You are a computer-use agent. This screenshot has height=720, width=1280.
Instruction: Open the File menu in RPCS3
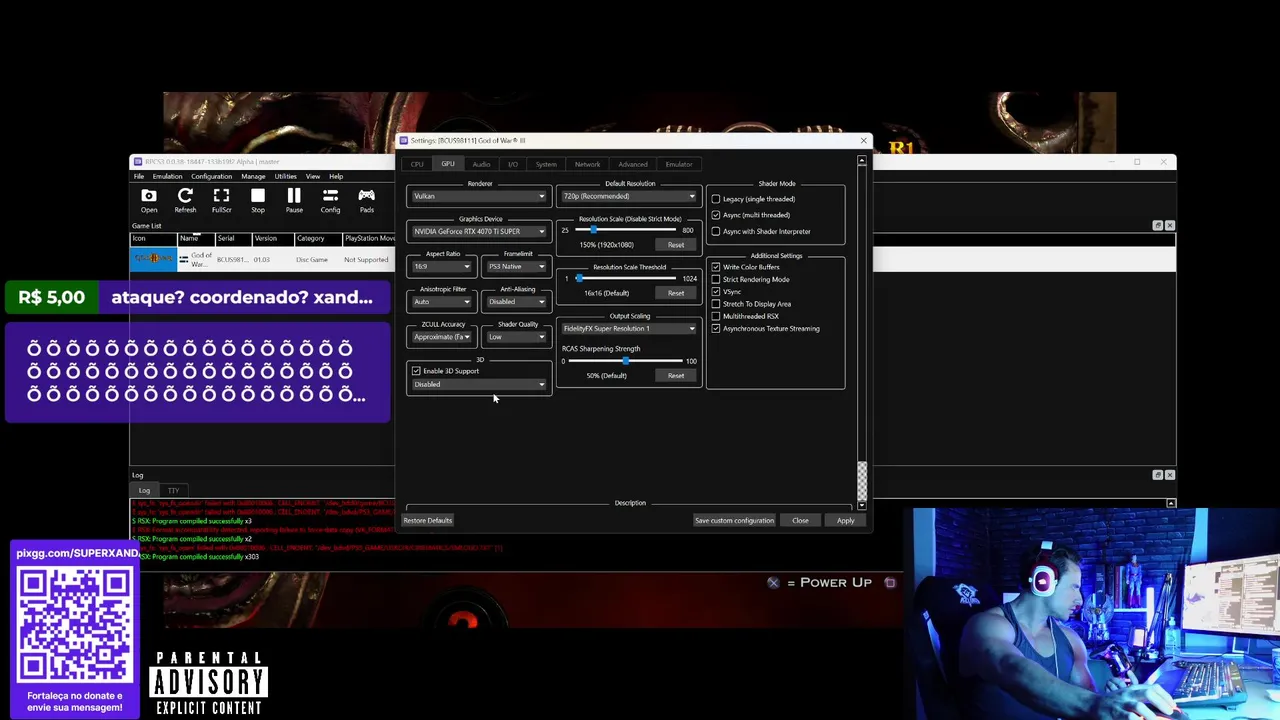[x=139, y=177]
